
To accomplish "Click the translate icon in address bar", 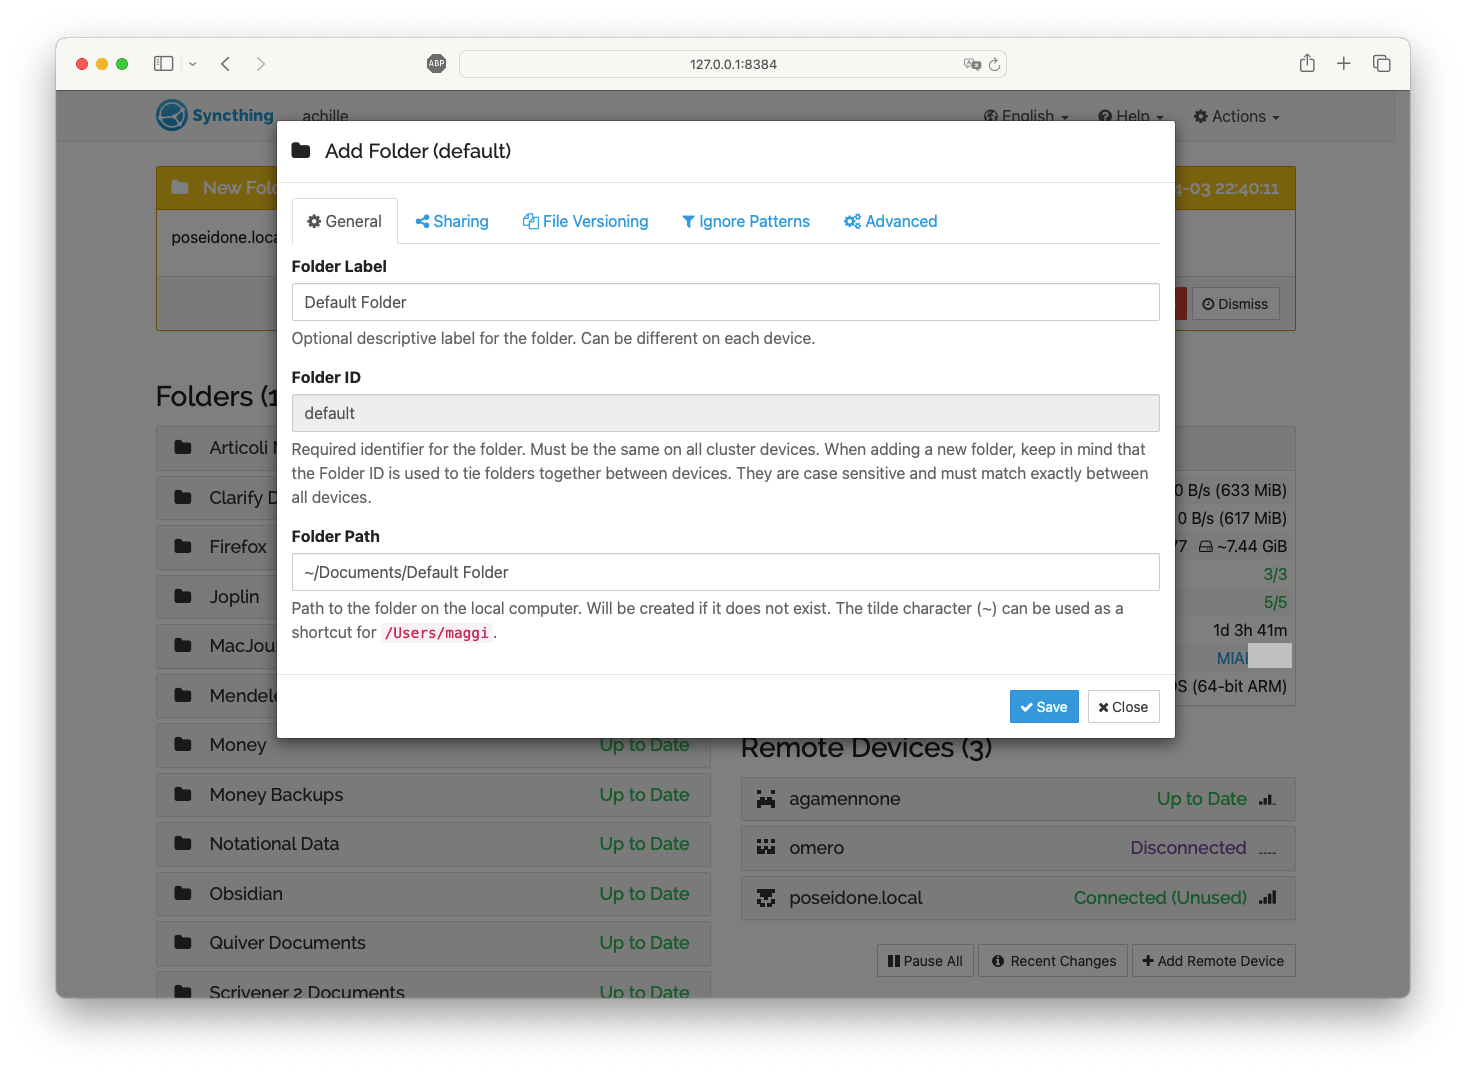I will tap(971, 64).
